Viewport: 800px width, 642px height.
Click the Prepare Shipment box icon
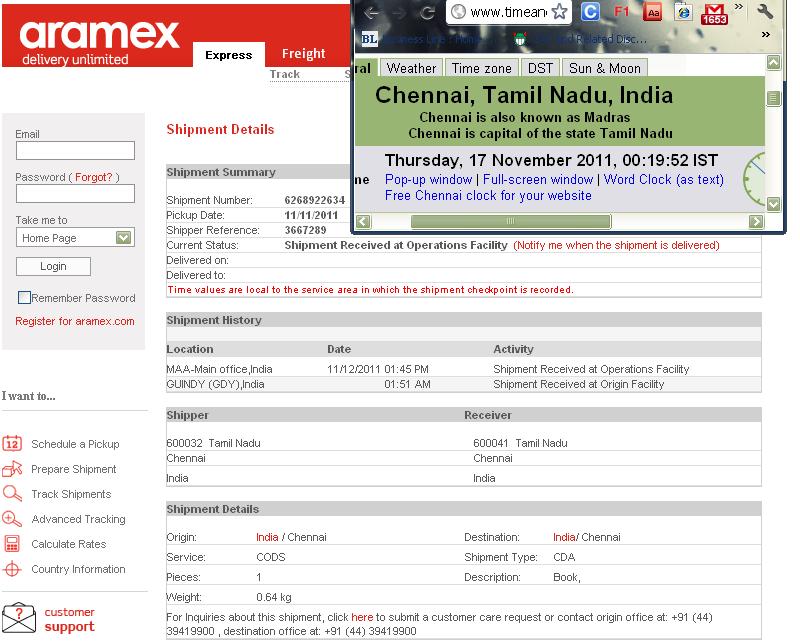pos(12,469)
